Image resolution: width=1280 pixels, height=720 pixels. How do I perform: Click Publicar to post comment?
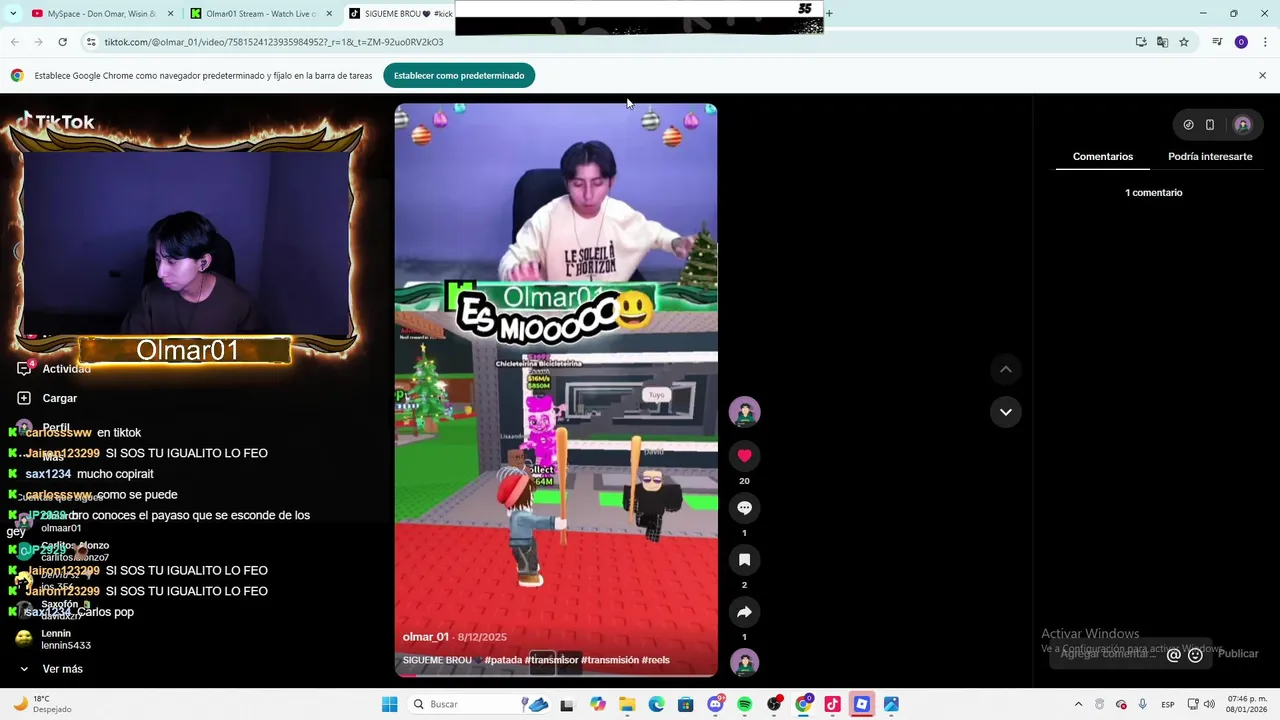click(x=1238, y=654)
